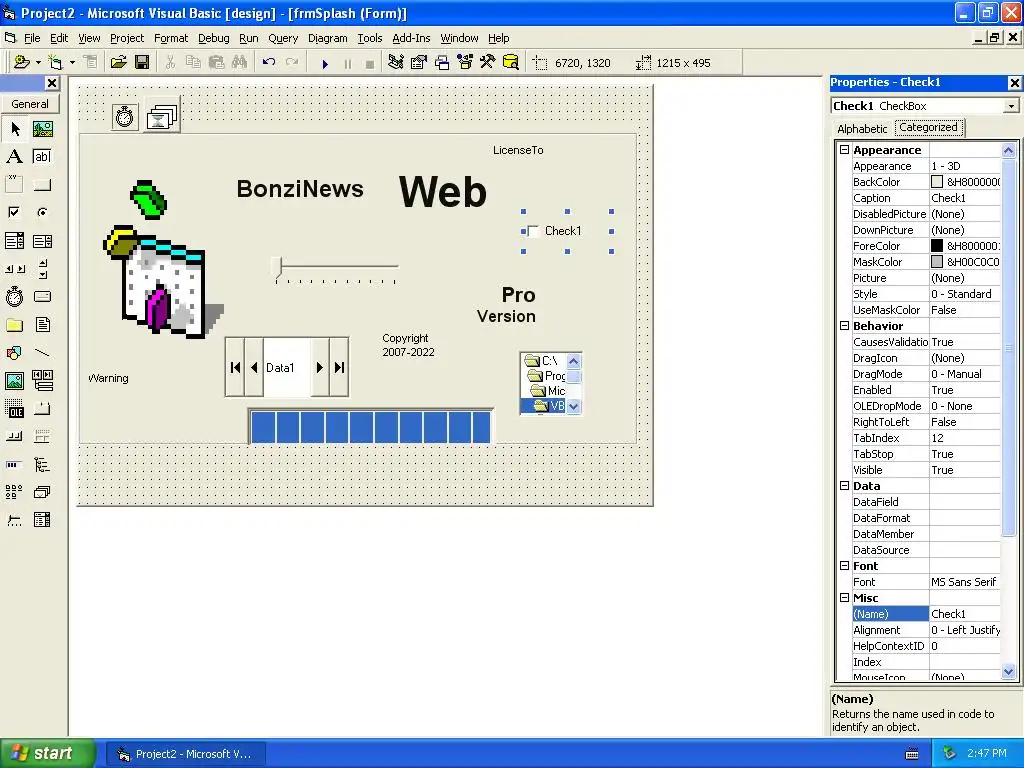Open the Project Explorer from toolbar

click(395, 63)
